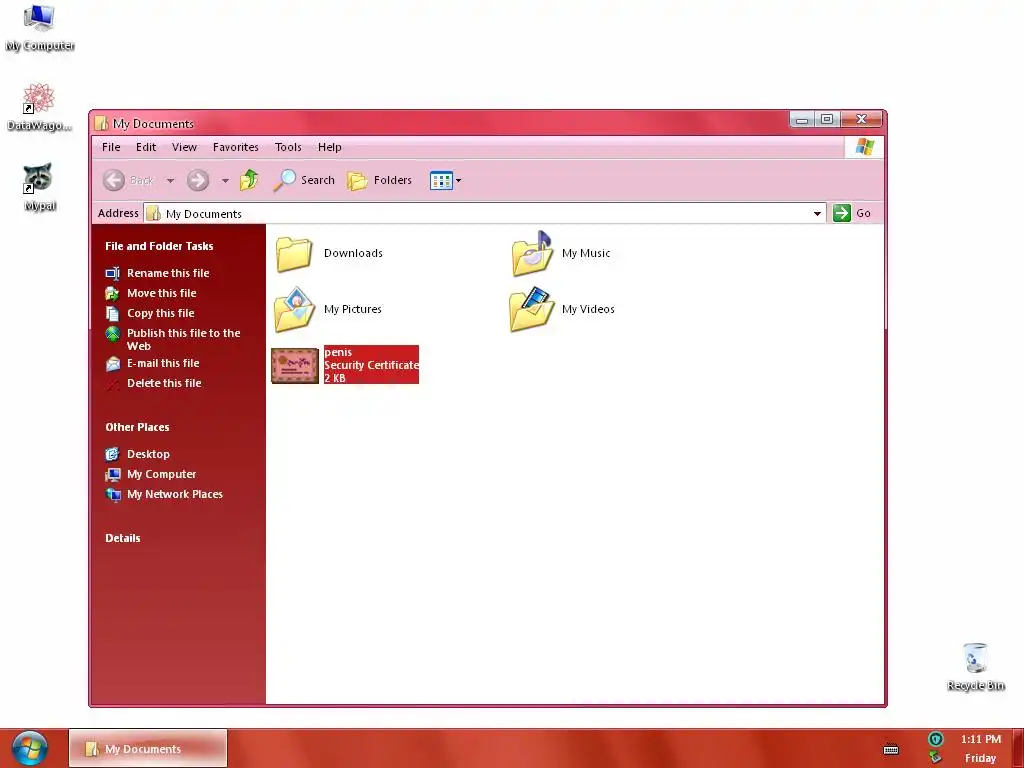Viewport: 1024px width, 768px height.
Task: Launch the DataWagon desktop shortcut
Action: (x=39, y=107)
